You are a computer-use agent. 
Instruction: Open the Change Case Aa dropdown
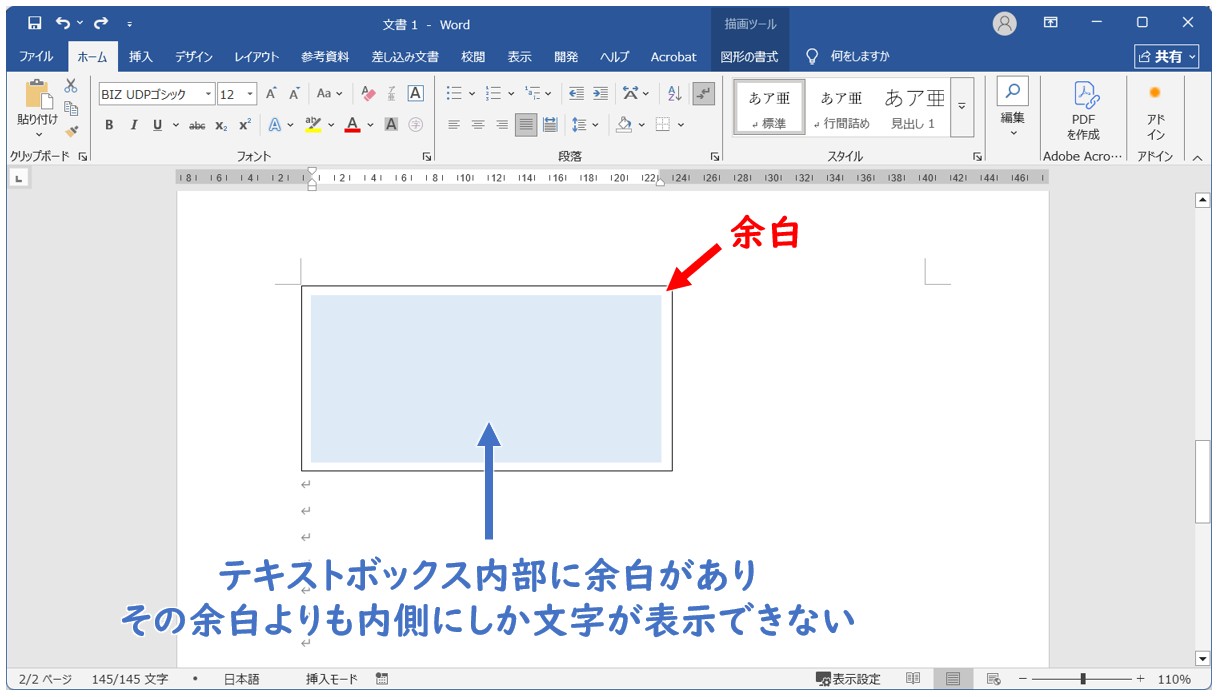[x=329, y=94]
